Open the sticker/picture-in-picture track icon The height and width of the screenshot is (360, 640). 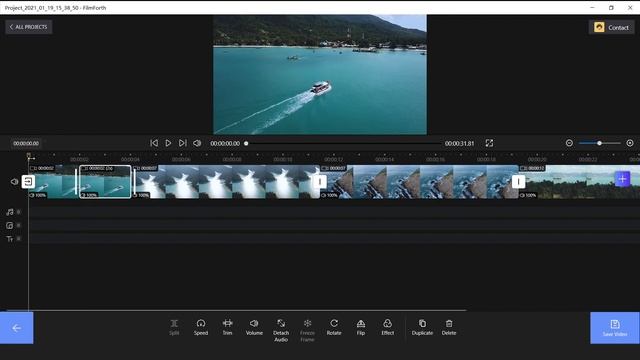pos(10,225)
